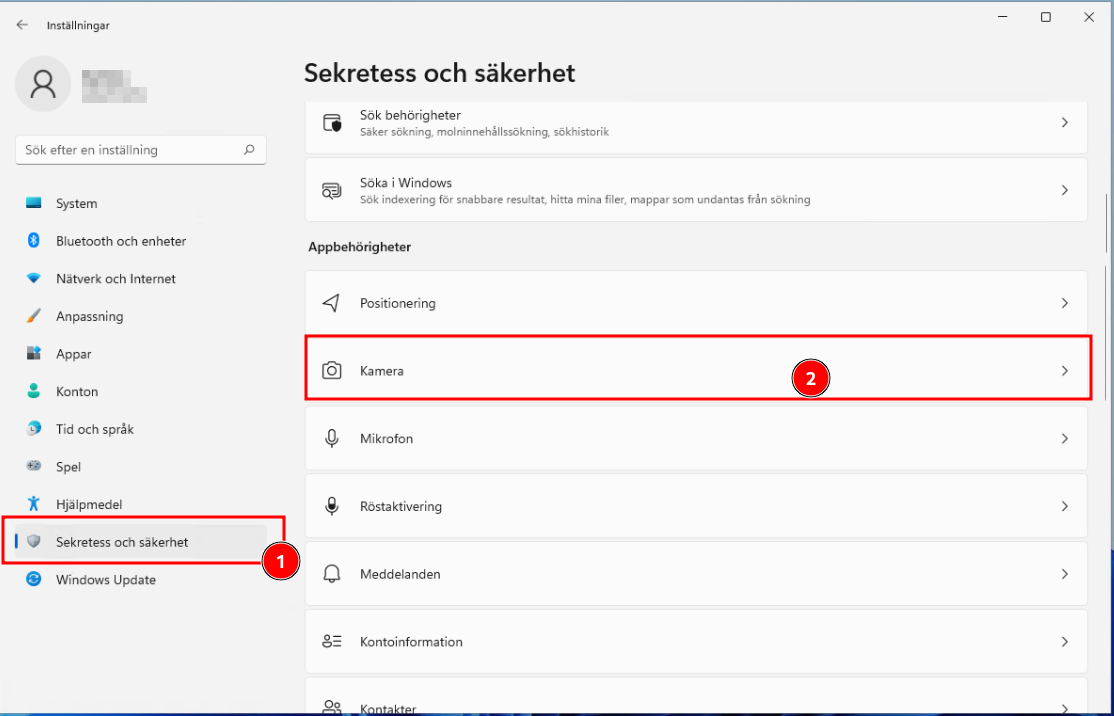Click the Hjälpmedel accessibility icon

click(33, 504)
